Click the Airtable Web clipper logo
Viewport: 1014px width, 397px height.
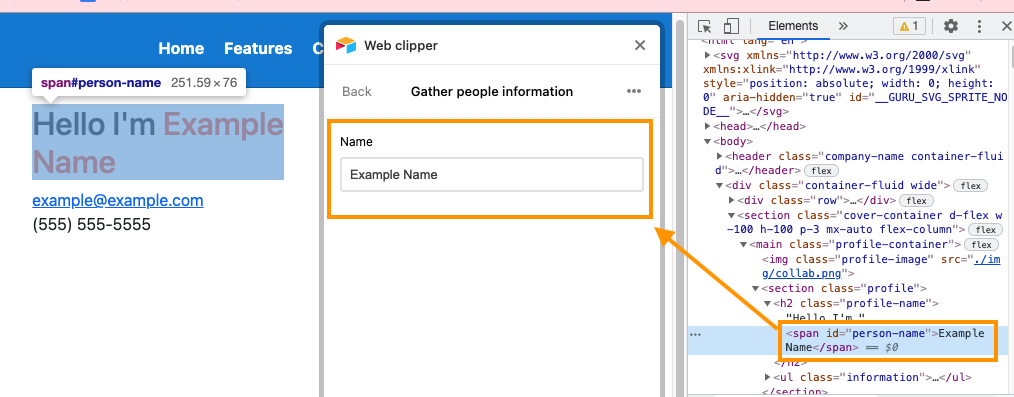pos(346,45)
